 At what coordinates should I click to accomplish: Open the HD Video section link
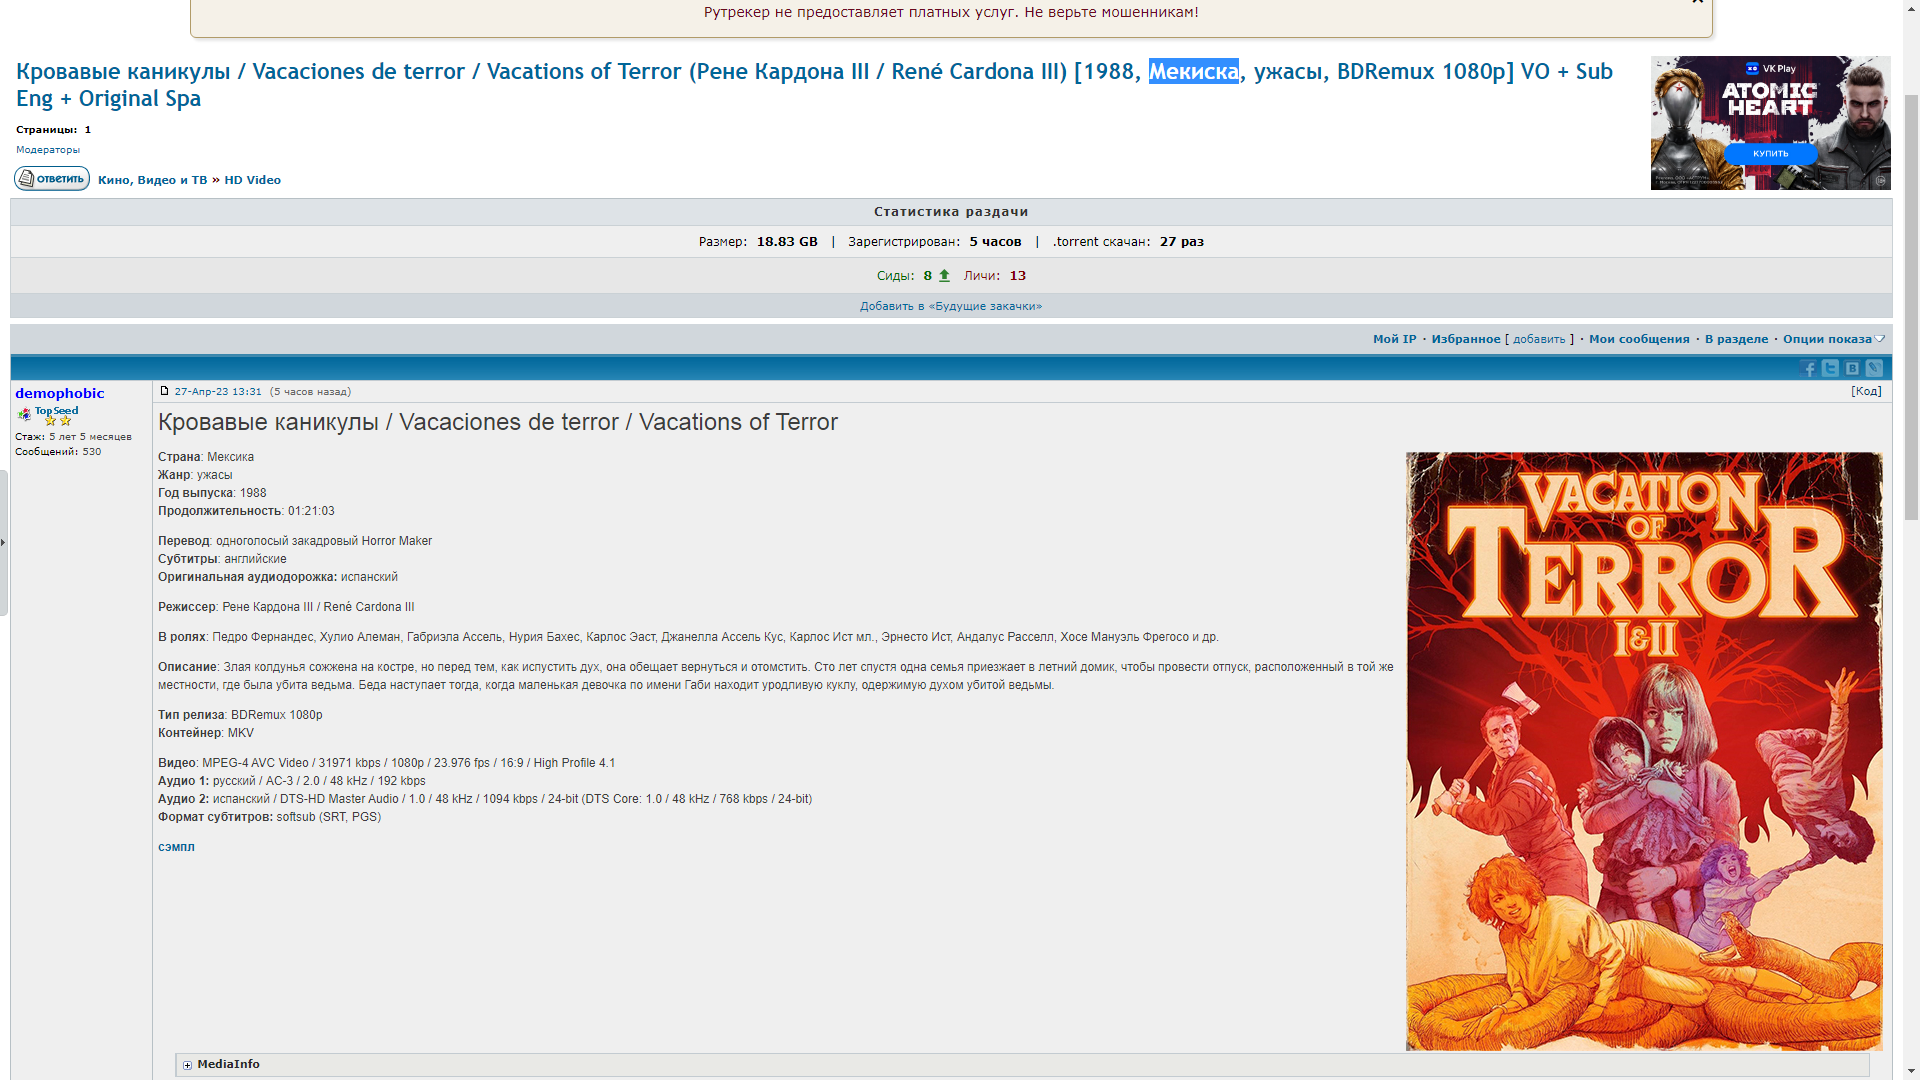click(252, 180)
